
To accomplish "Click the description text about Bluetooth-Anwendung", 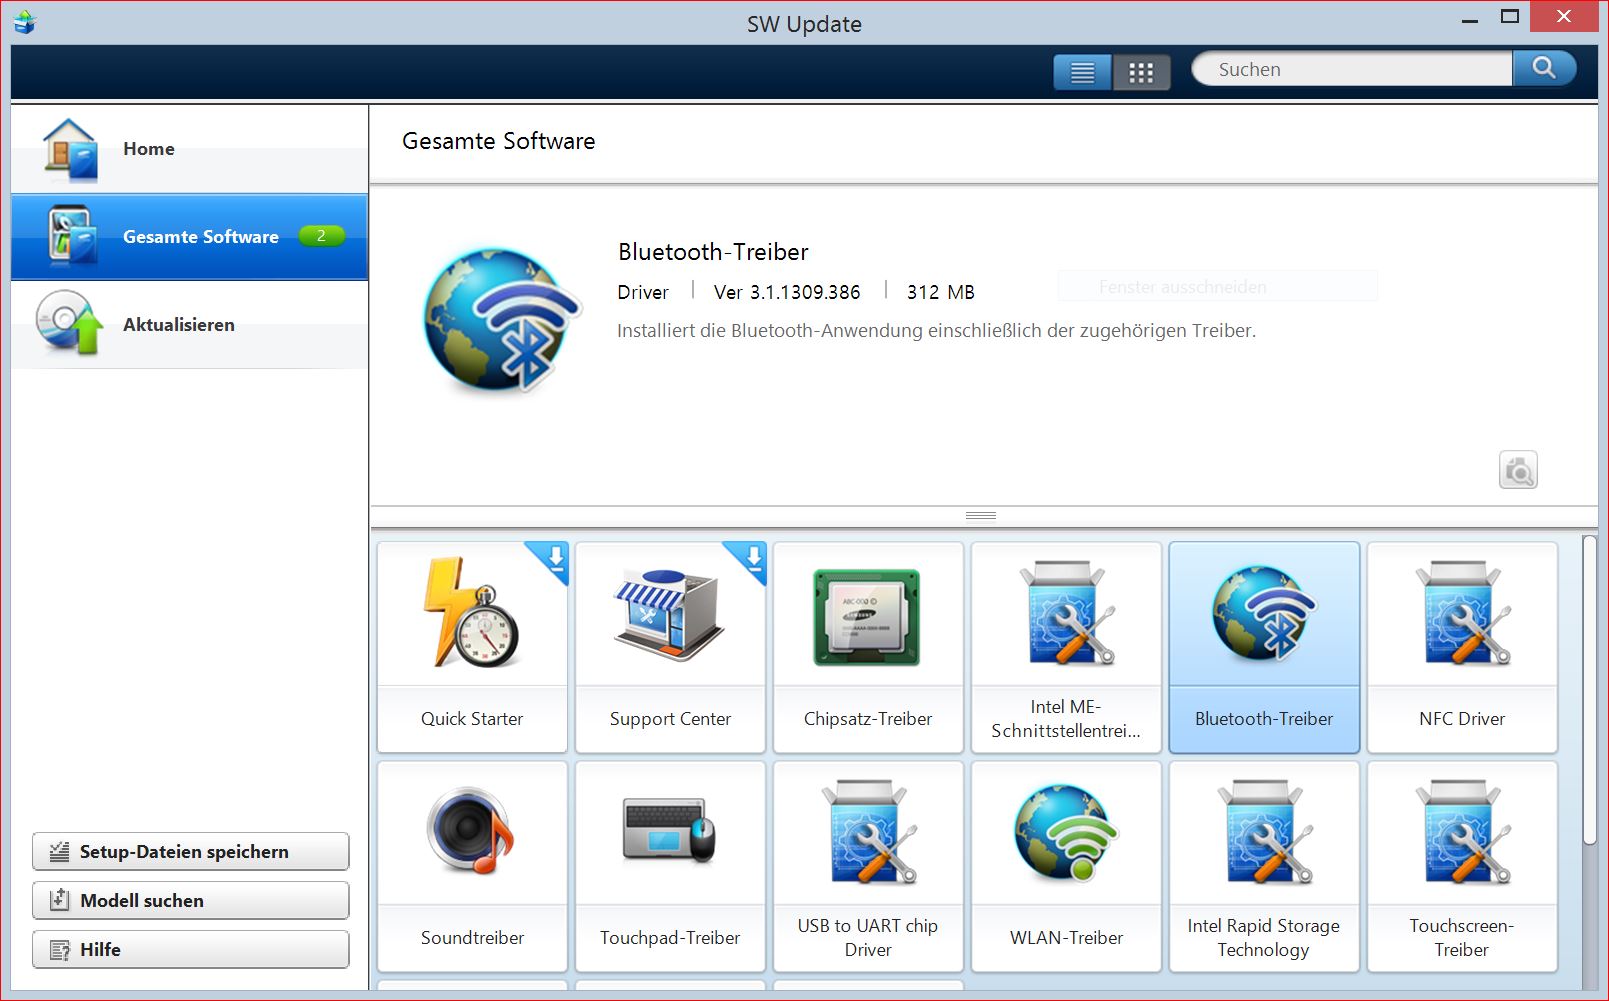I will point(936,331).
